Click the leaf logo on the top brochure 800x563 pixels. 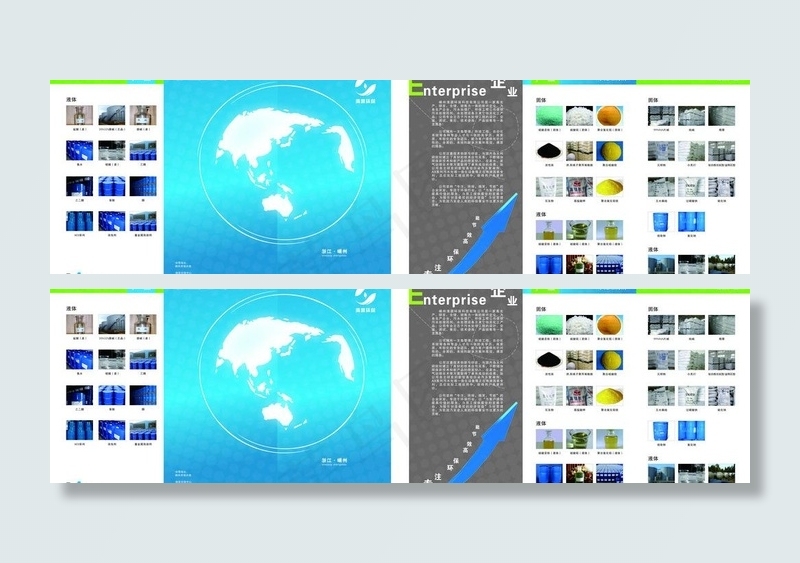(x=366, y=89)
